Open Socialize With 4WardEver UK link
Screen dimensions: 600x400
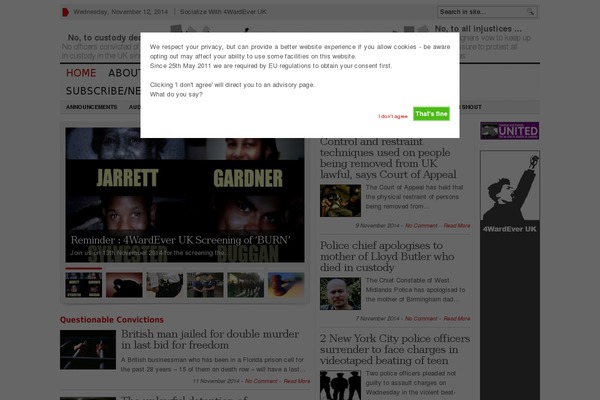coord(223,12)
